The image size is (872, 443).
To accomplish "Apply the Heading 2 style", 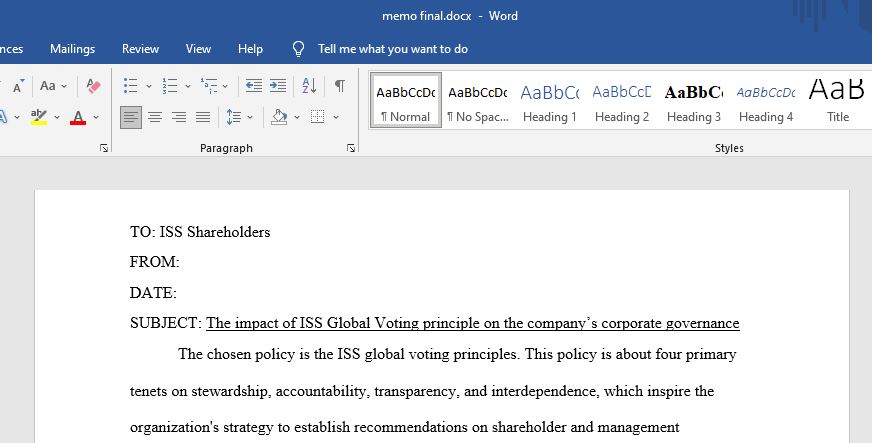I will tap(622, 101).
